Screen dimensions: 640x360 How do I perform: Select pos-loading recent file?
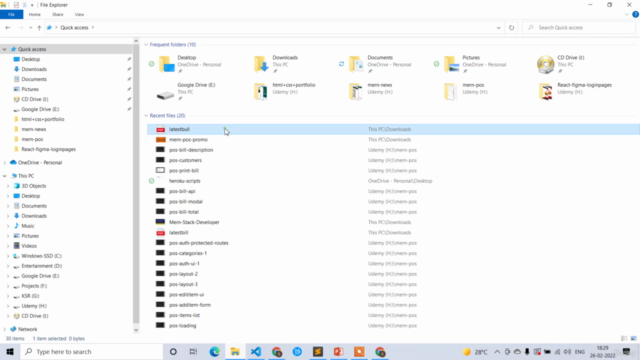pyautogui.click(x=182, y=326)
